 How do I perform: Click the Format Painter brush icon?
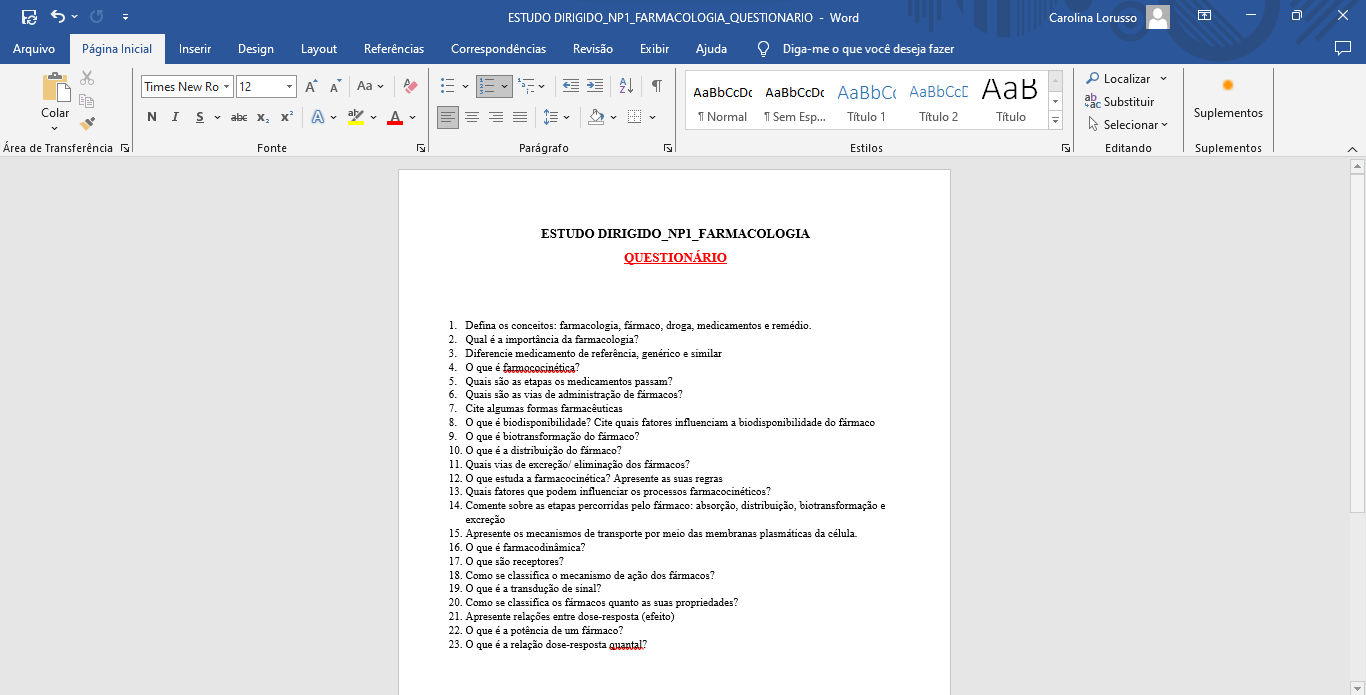[x=87, y=124]
